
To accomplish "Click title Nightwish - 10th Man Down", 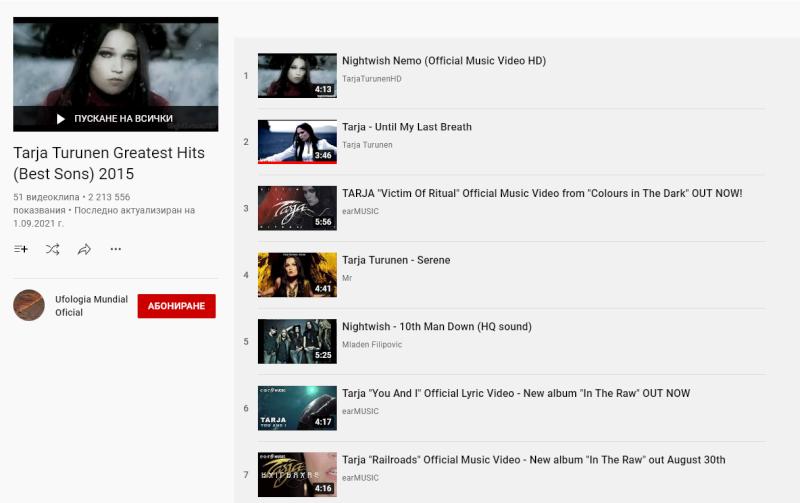I will (x=437, y=326).
